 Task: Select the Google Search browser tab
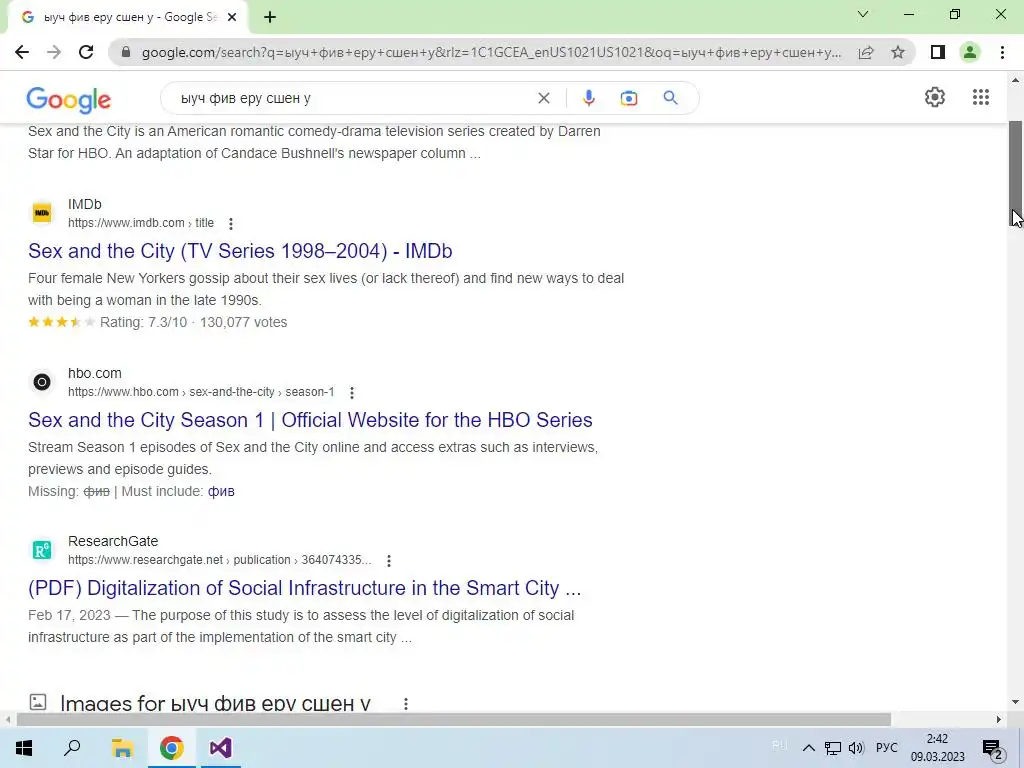(129, 18)
